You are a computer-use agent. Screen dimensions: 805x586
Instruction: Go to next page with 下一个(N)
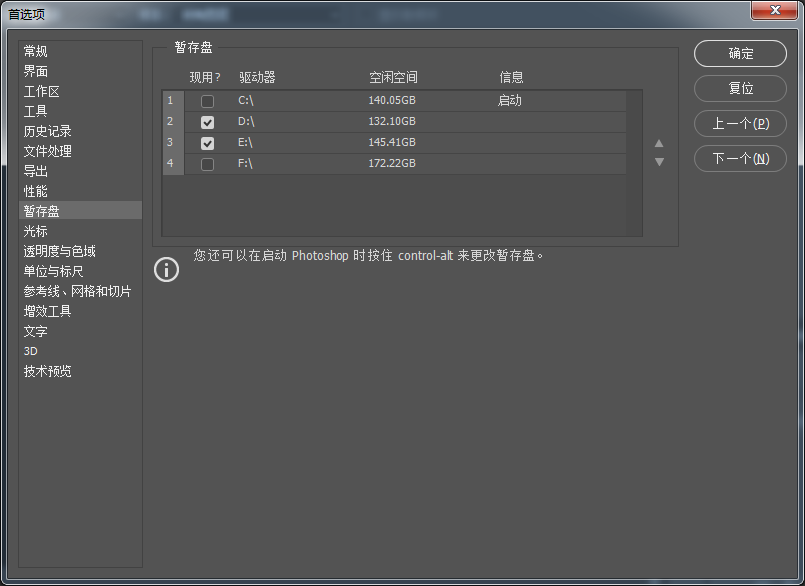pos(740,158)
